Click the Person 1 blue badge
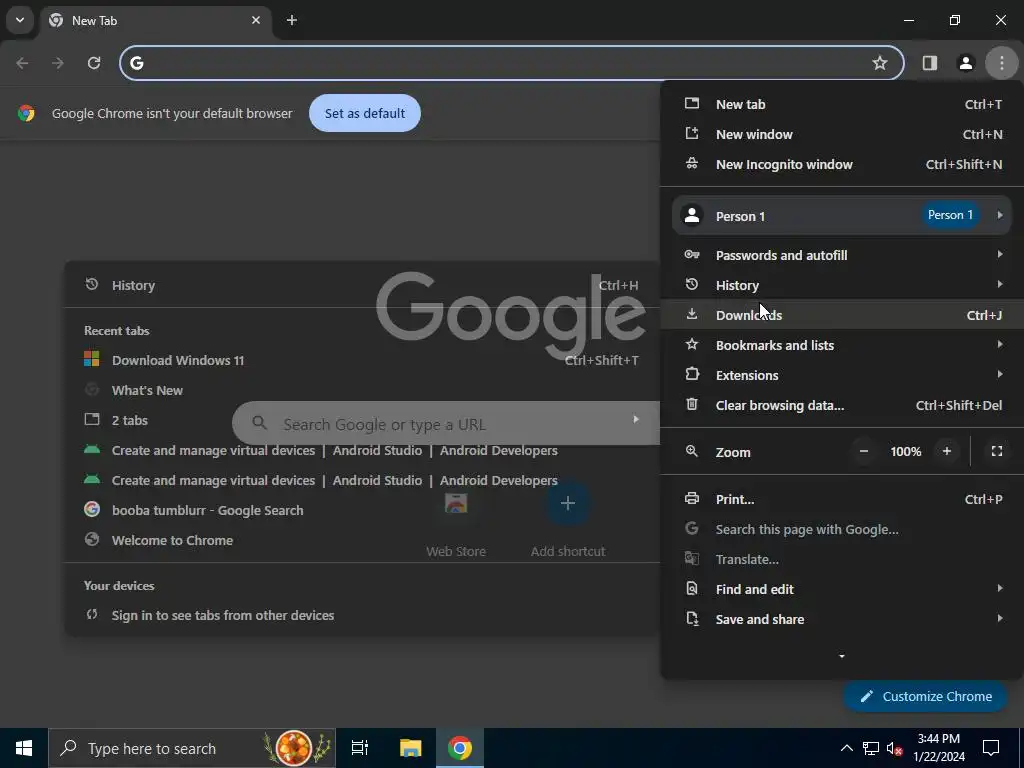This screenshot has width=1024, height=768. tap(950, 215)
